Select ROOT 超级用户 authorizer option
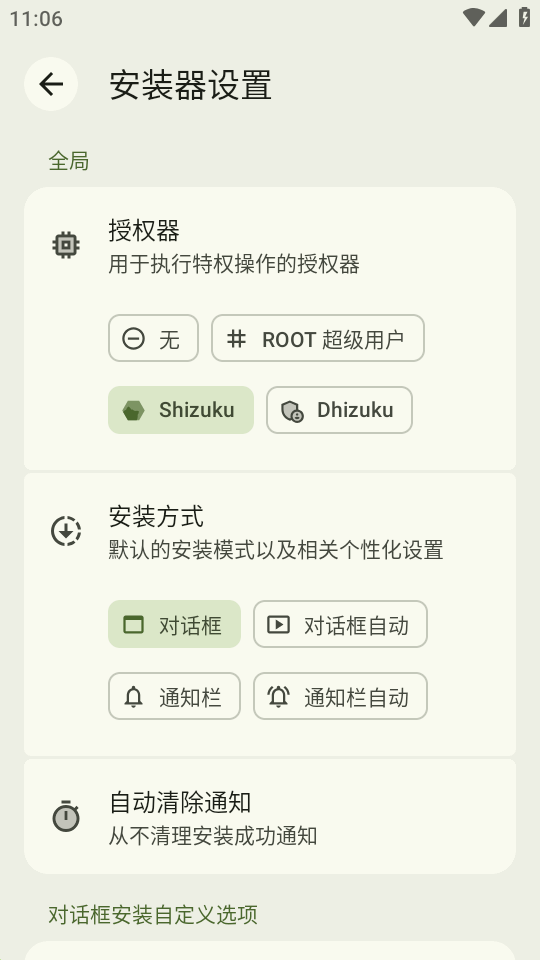The height and width of the screenshot is (960, 540). click(x=318, y=338)
